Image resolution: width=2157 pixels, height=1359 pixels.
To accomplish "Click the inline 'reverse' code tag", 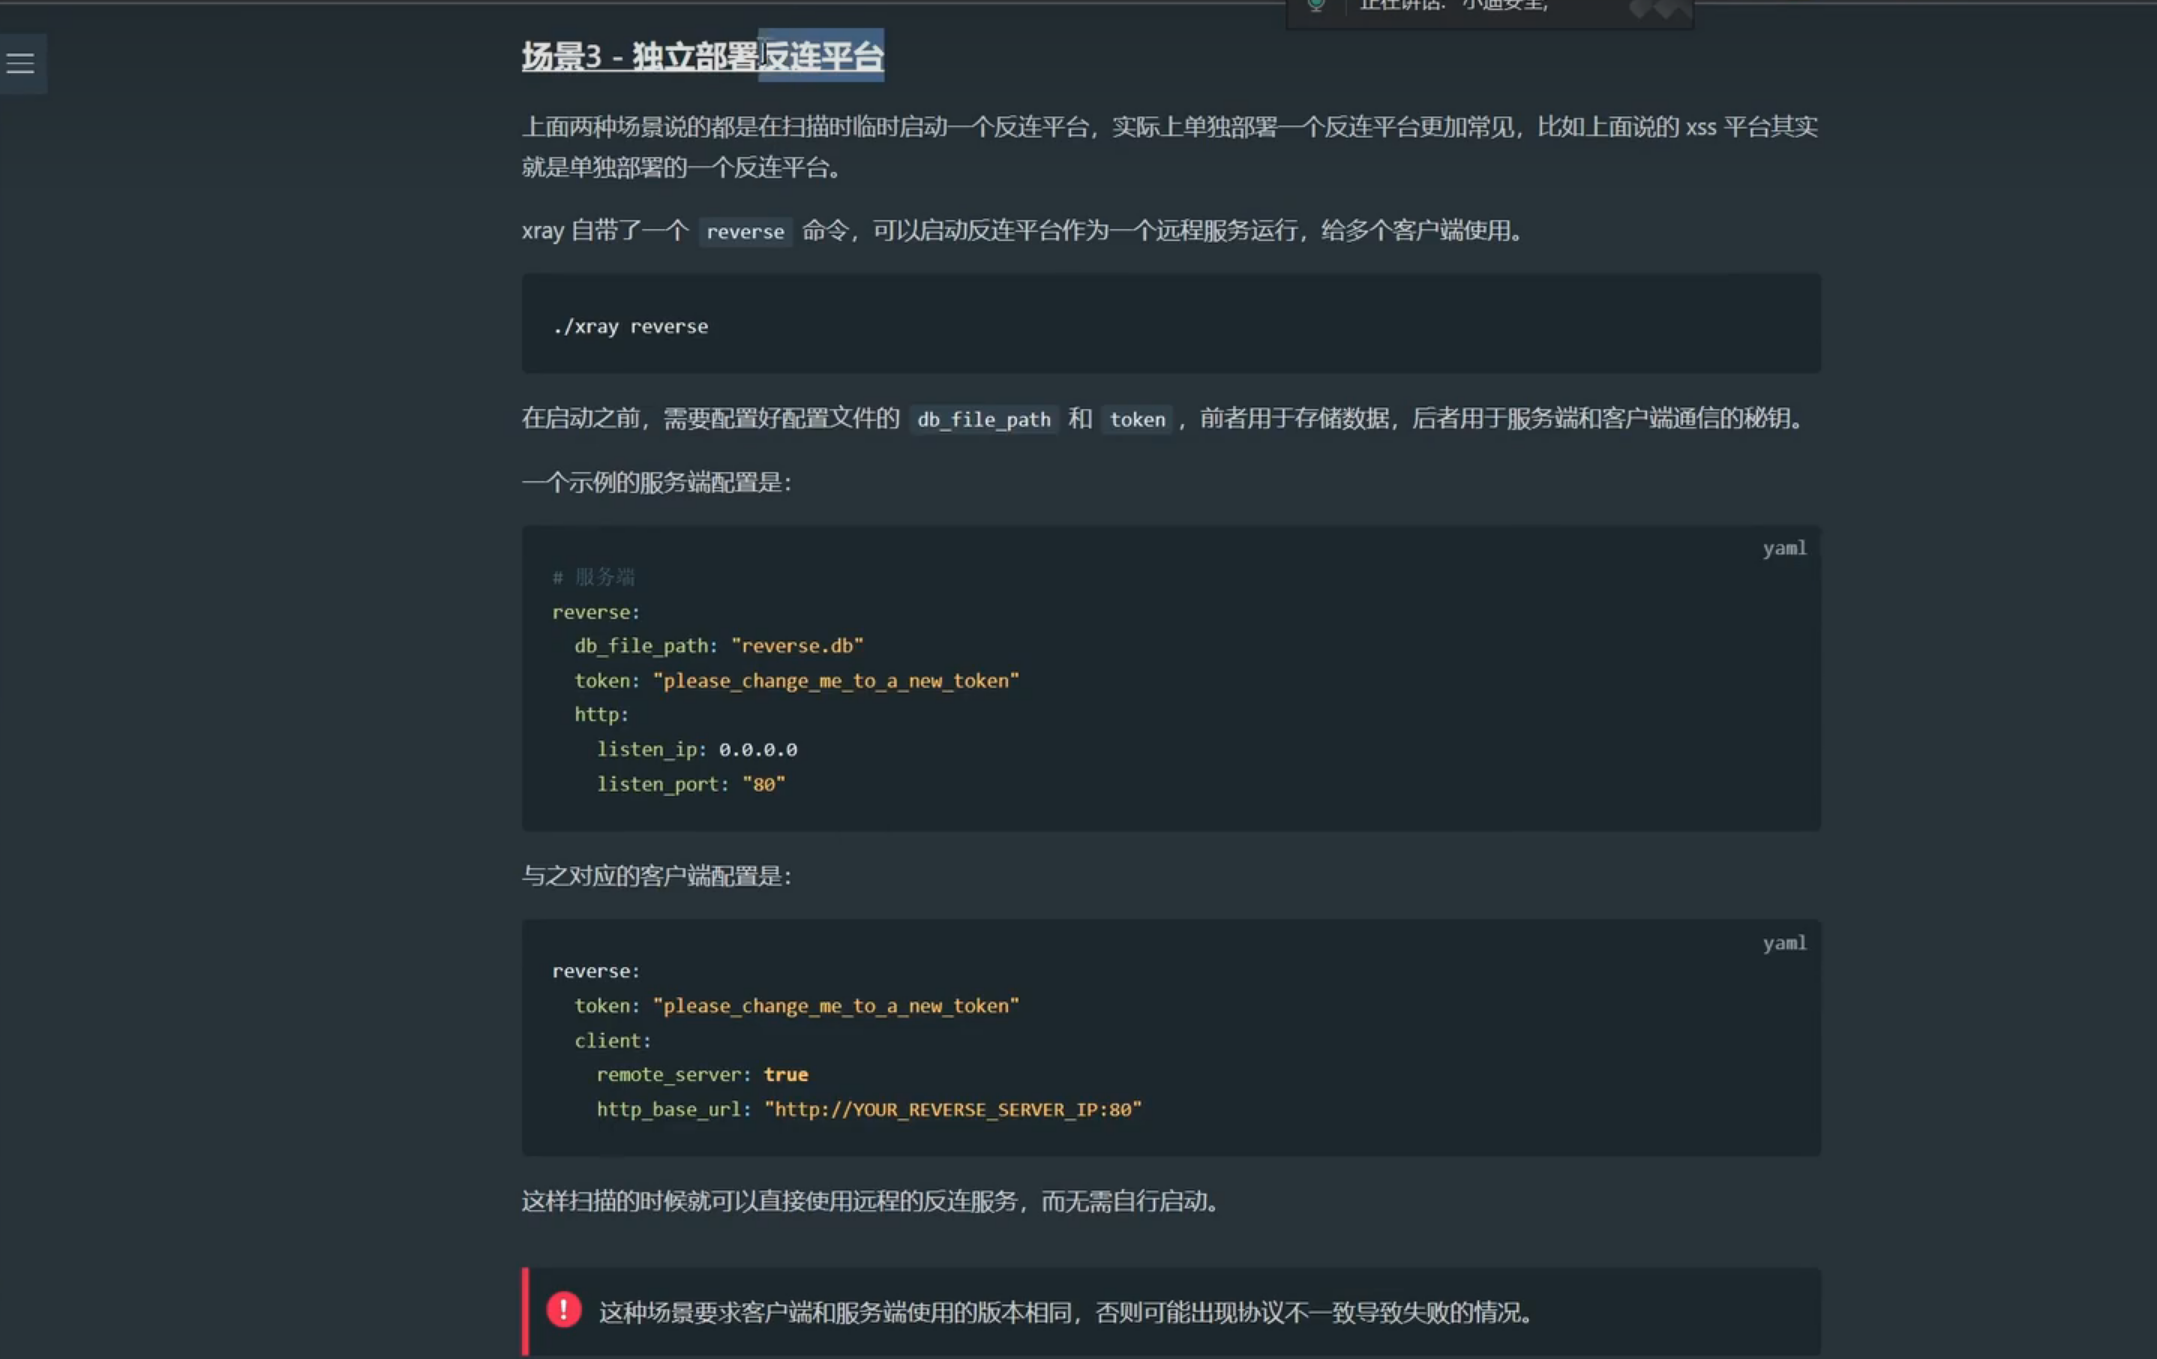I will coord(745,231).
